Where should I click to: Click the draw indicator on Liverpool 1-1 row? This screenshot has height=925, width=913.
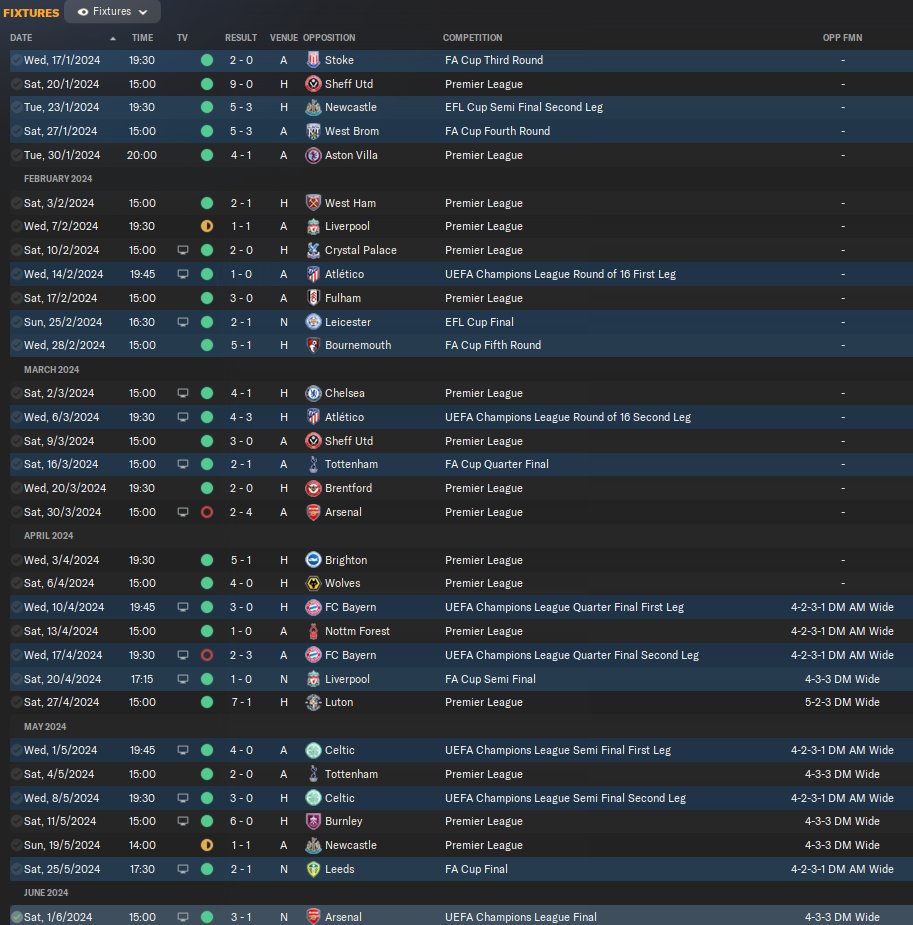point(207,227)
